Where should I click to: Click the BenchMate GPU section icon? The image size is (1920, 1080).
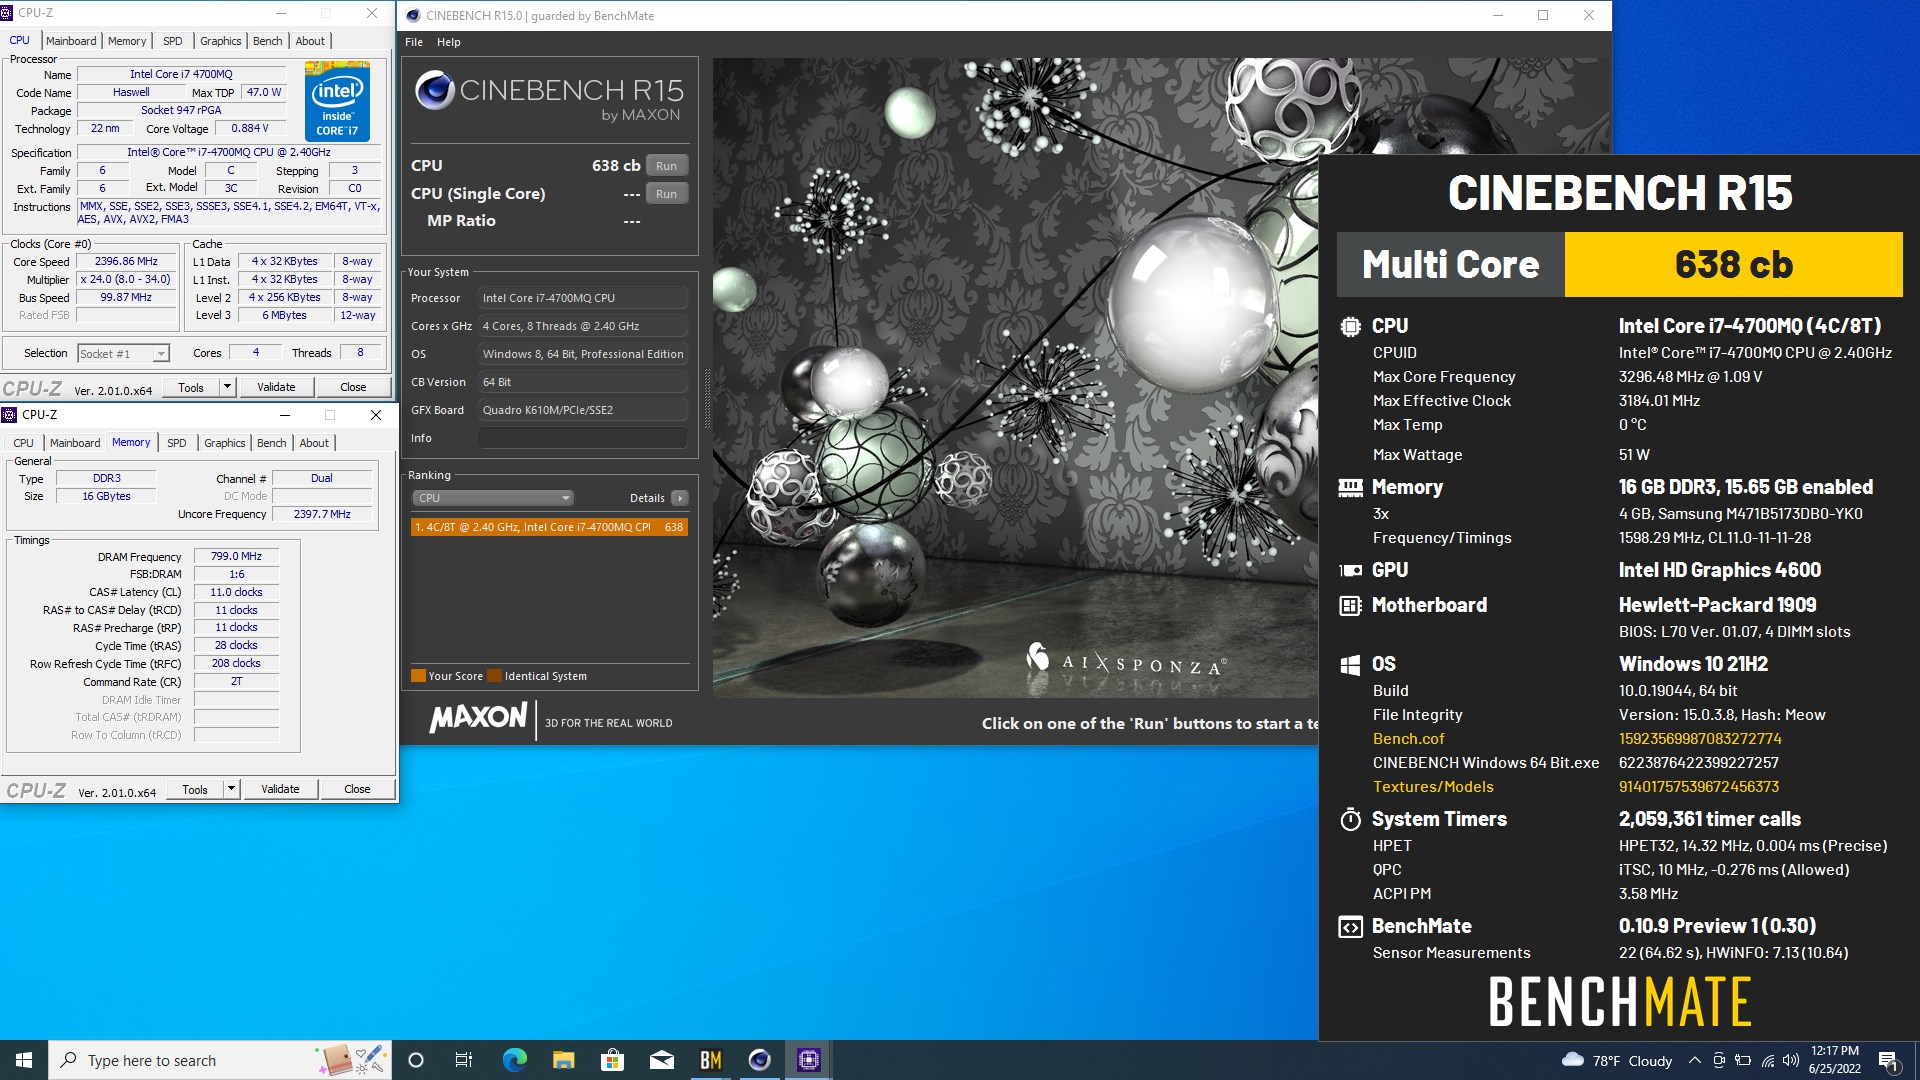point(1350,570)
